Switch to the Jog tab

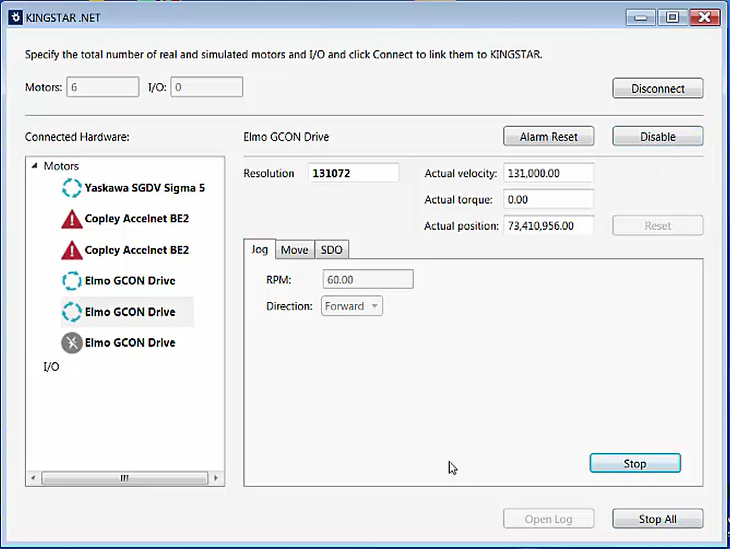tap(259, 250)
